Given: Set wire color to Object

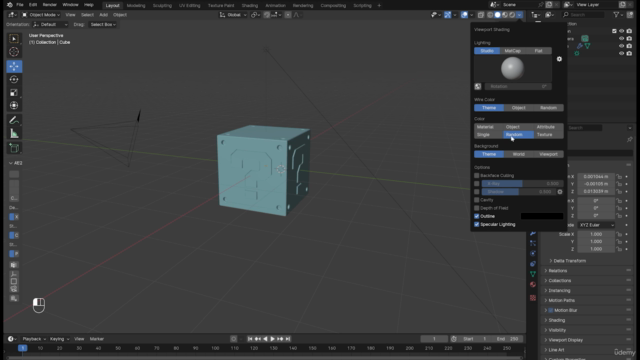Looking at the screenshot, I should click(518, 108).
